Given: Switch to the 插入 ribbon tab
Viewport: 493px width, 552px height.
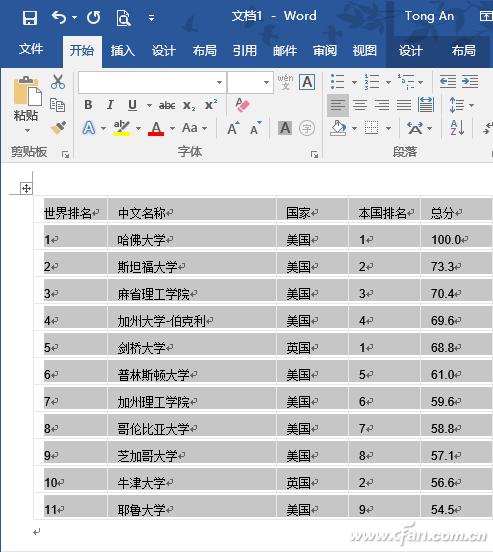Looking at the screenshot, I should 123,50.
